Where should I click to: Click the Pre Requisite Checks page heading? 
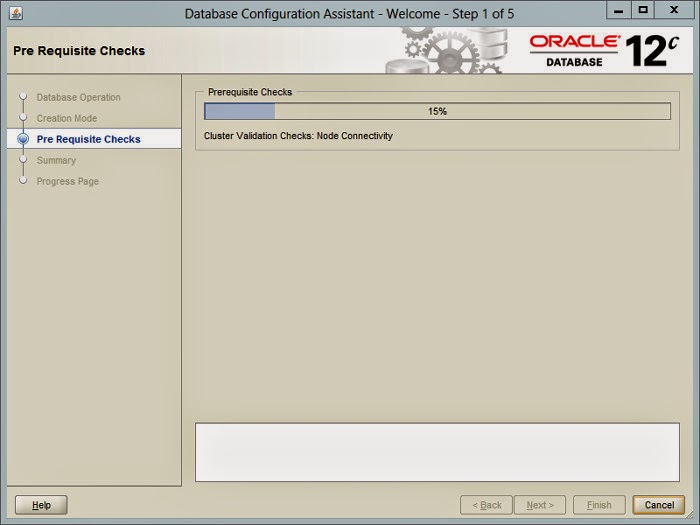tap(79, 51)
